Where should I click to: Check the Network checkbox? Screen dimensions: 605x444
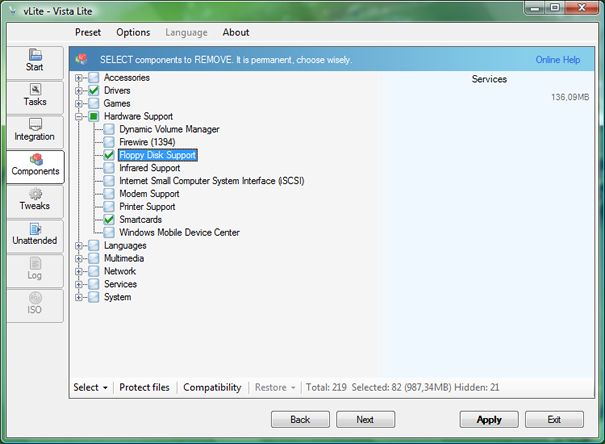93,271
